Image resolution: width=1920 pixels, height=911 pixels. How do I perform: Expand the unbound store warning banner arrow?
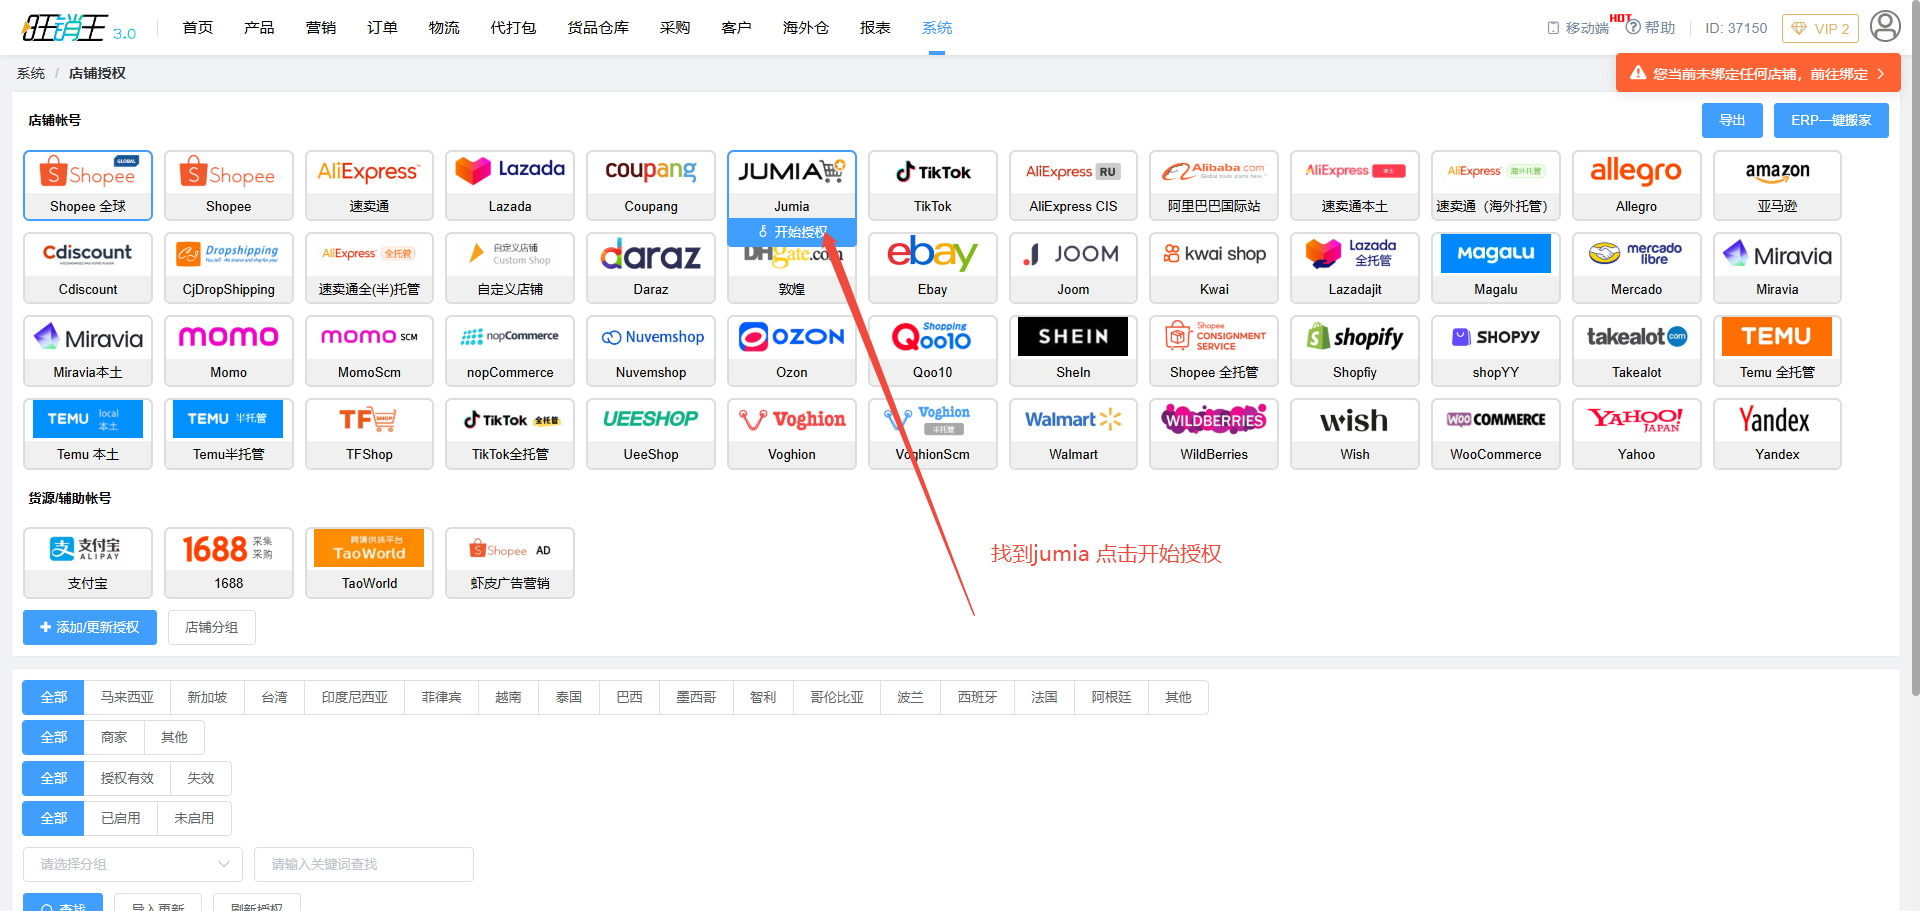(x=1881, y=74)
